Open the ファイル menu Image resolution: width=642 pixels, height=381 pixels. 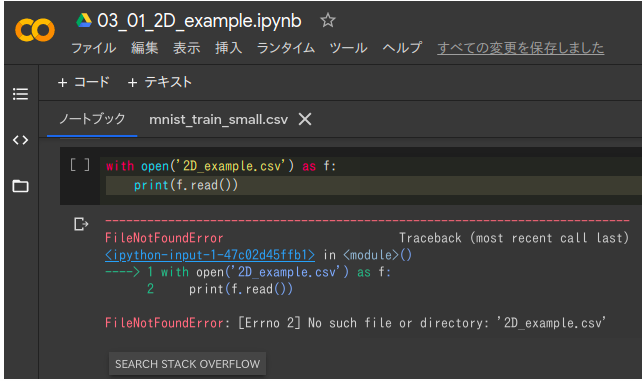tap(93, 48)
